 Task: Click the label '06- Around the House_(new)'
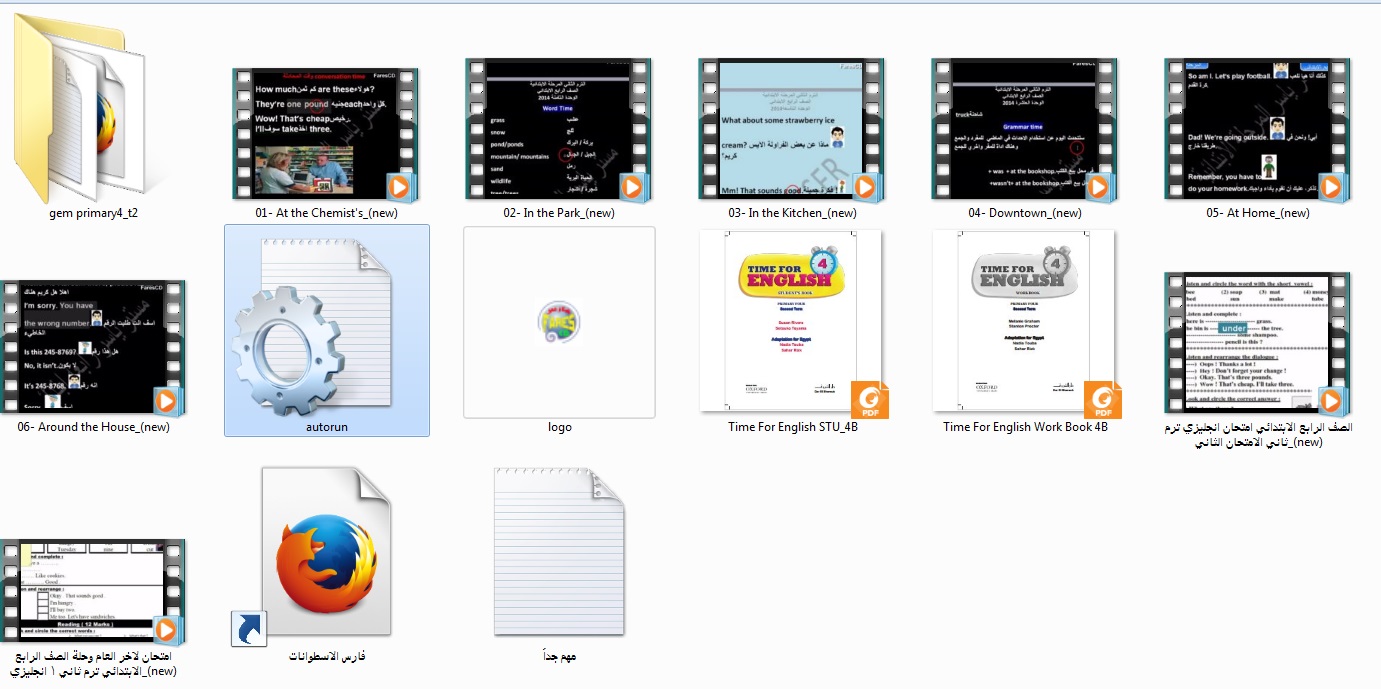pos(94,427)
